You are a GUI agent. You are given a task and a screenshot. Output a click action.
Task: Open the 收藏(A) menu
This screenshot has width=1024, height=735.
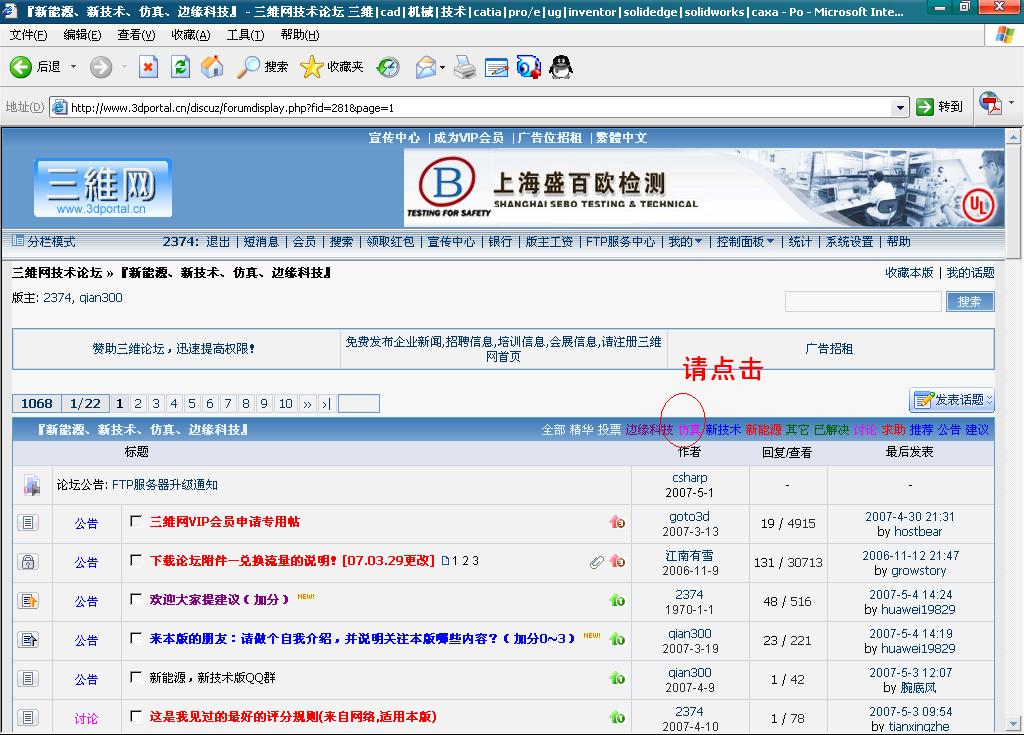[x=191, y=35]
